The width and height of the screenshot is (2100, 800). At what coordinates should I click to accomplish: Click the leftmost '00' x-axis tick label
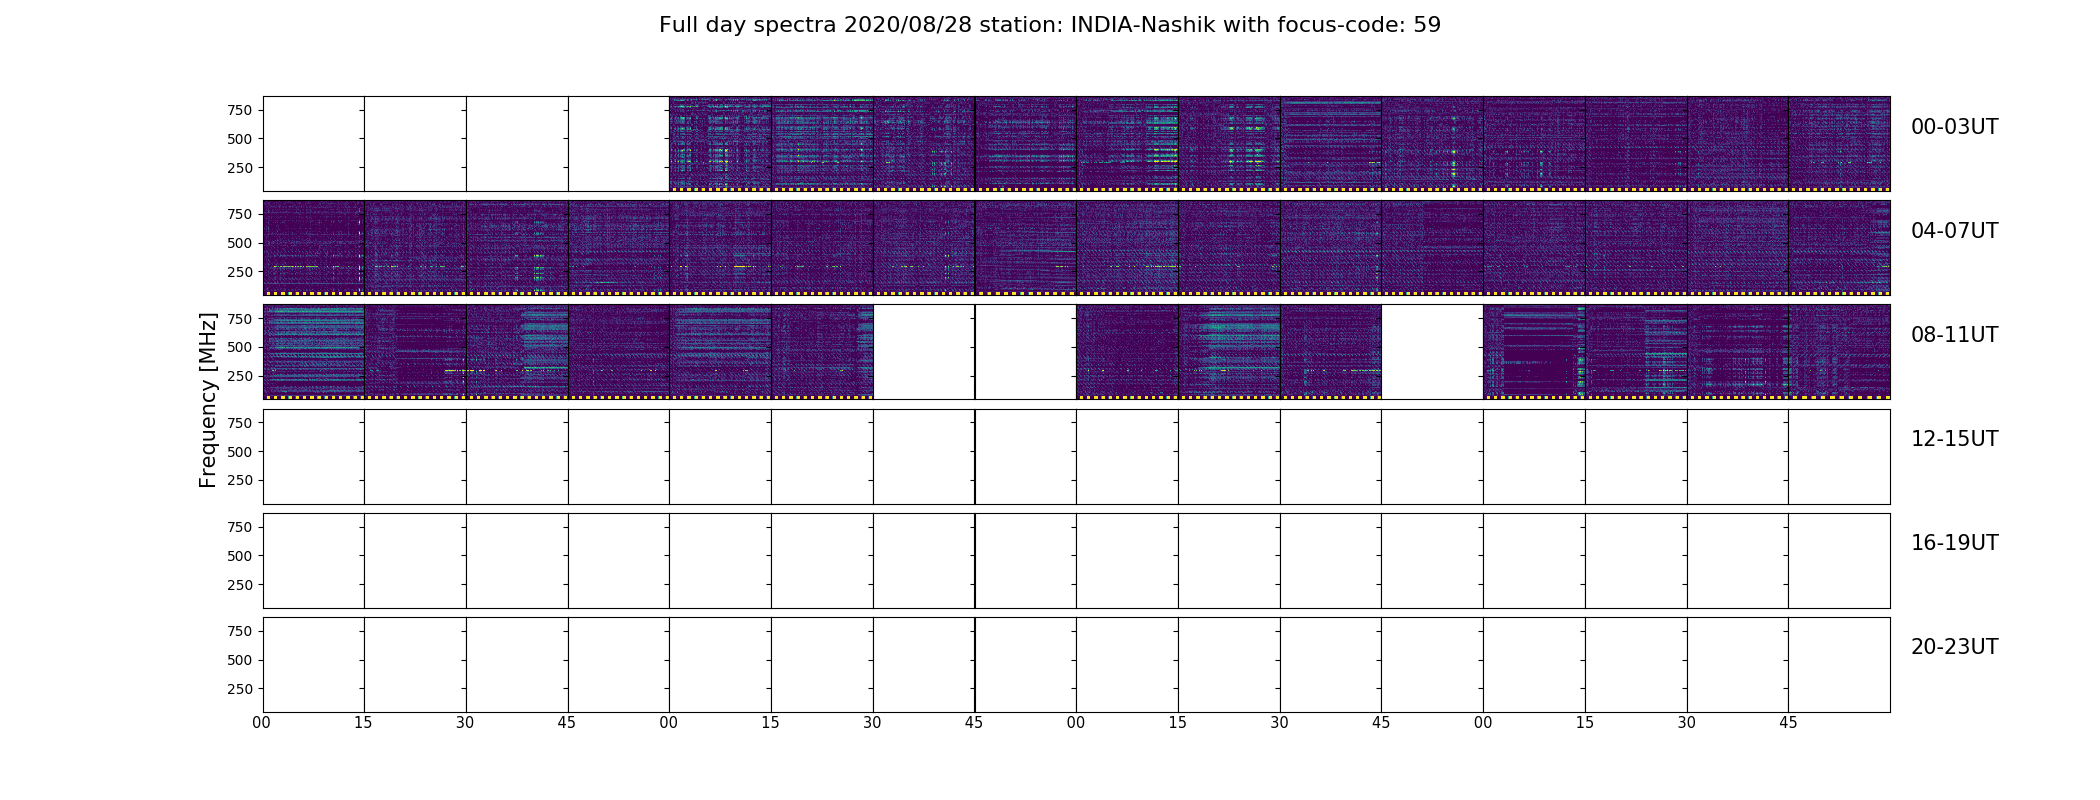click(262, 723)
